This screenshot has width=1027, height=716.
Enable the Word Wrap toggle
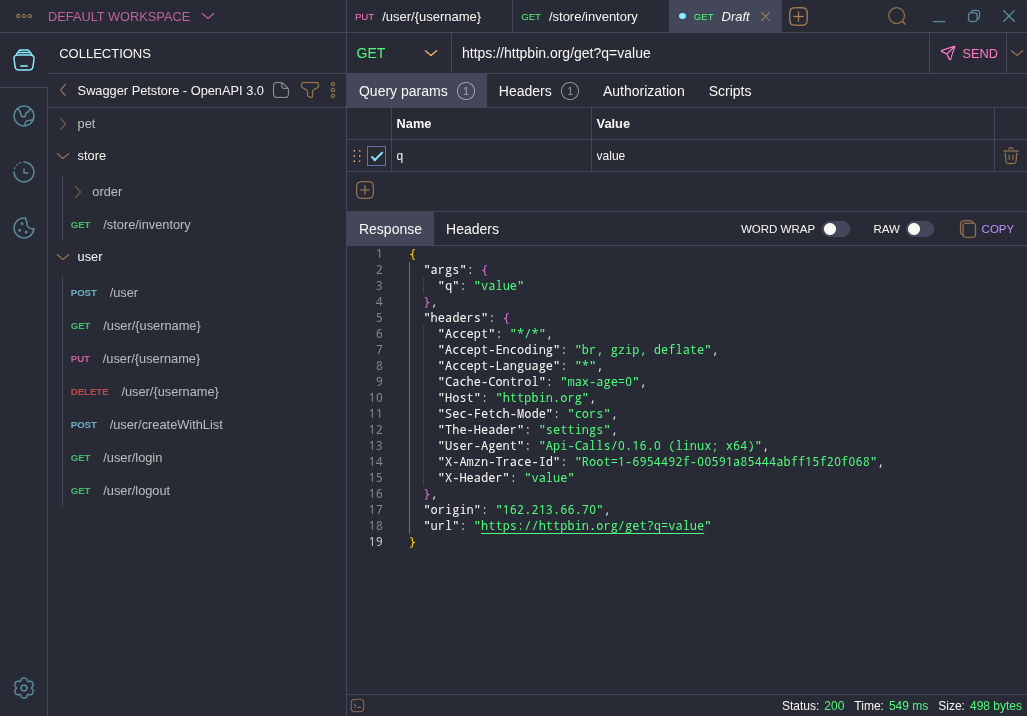coord(835,229)
